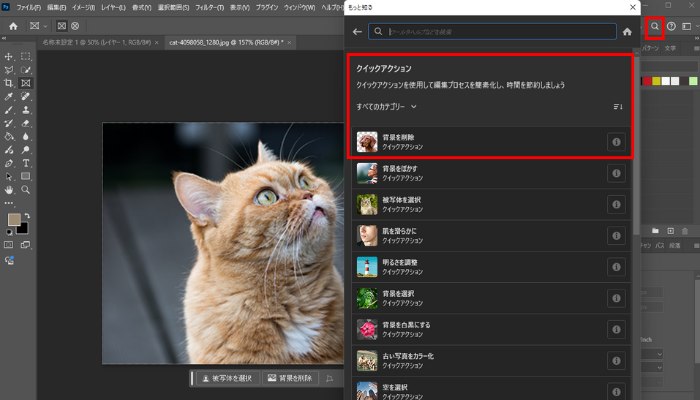The width and height of the screenshot is (700, 400).
Task: Select the Horizontal Type tool
Action: coord(26,163)
